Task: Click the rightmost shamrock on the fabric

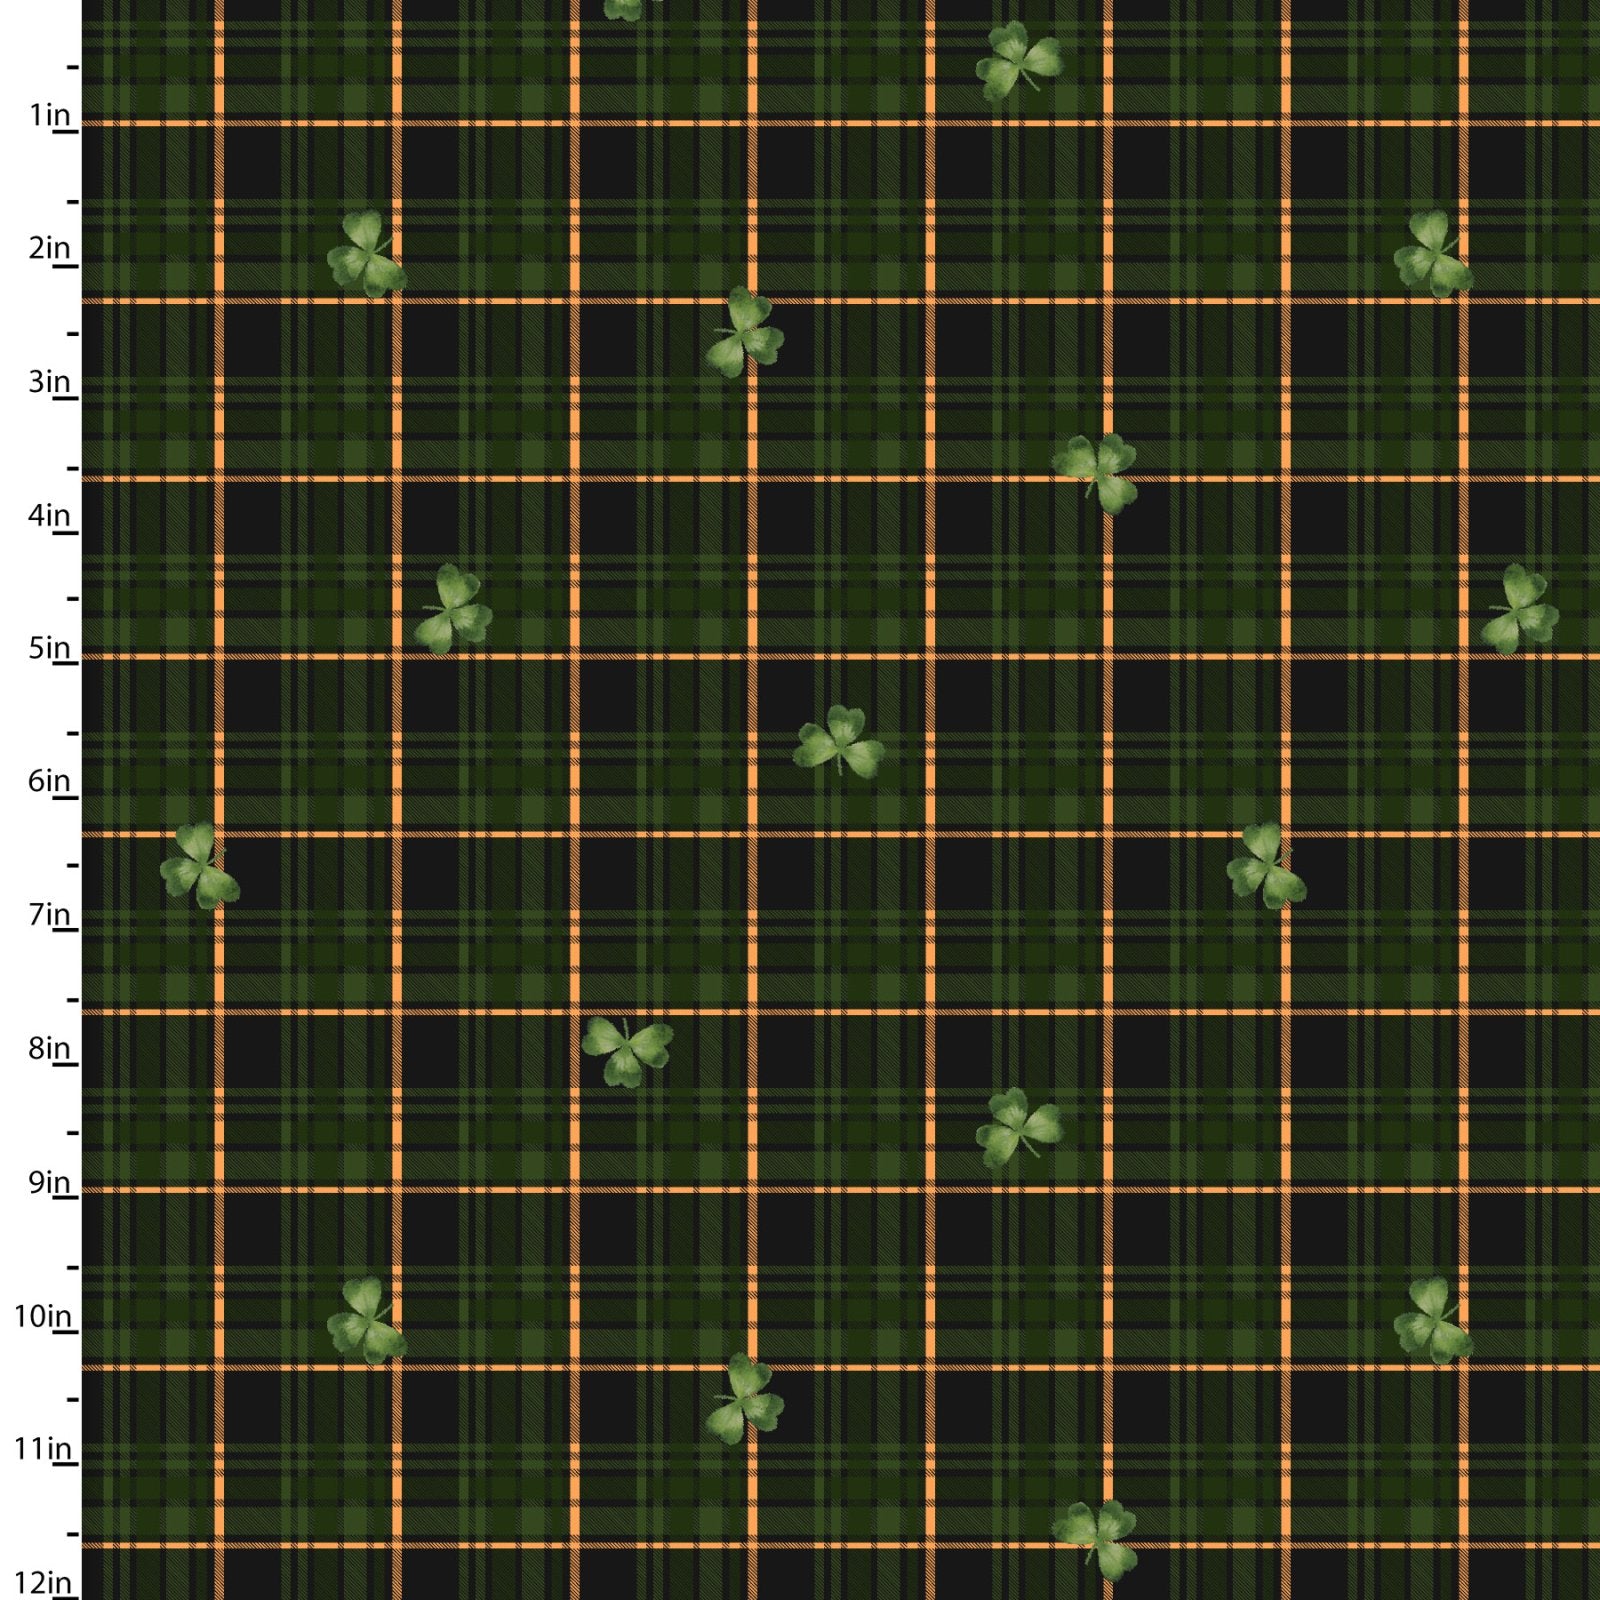Action: [x=1519, y=609]
